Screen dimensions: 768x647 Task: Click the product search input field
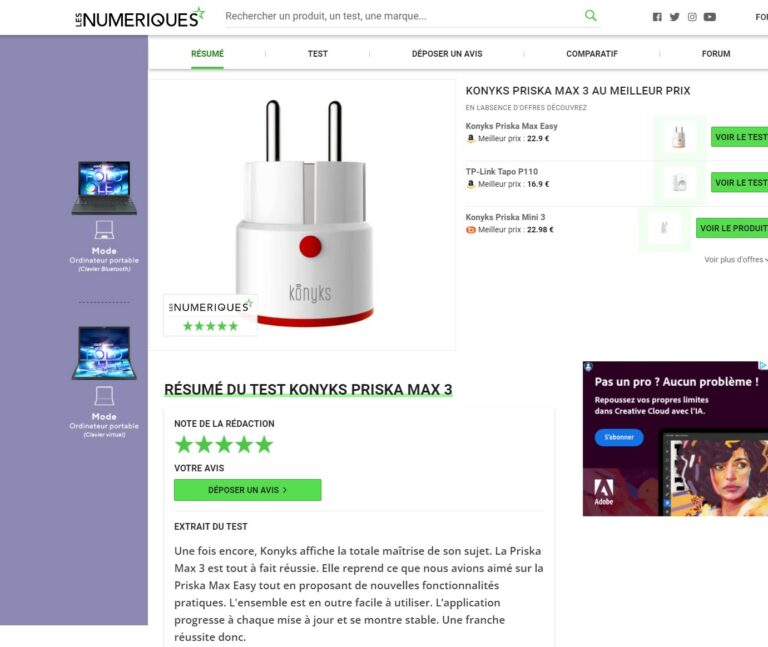pyautogui.click(x=402, y=16)
